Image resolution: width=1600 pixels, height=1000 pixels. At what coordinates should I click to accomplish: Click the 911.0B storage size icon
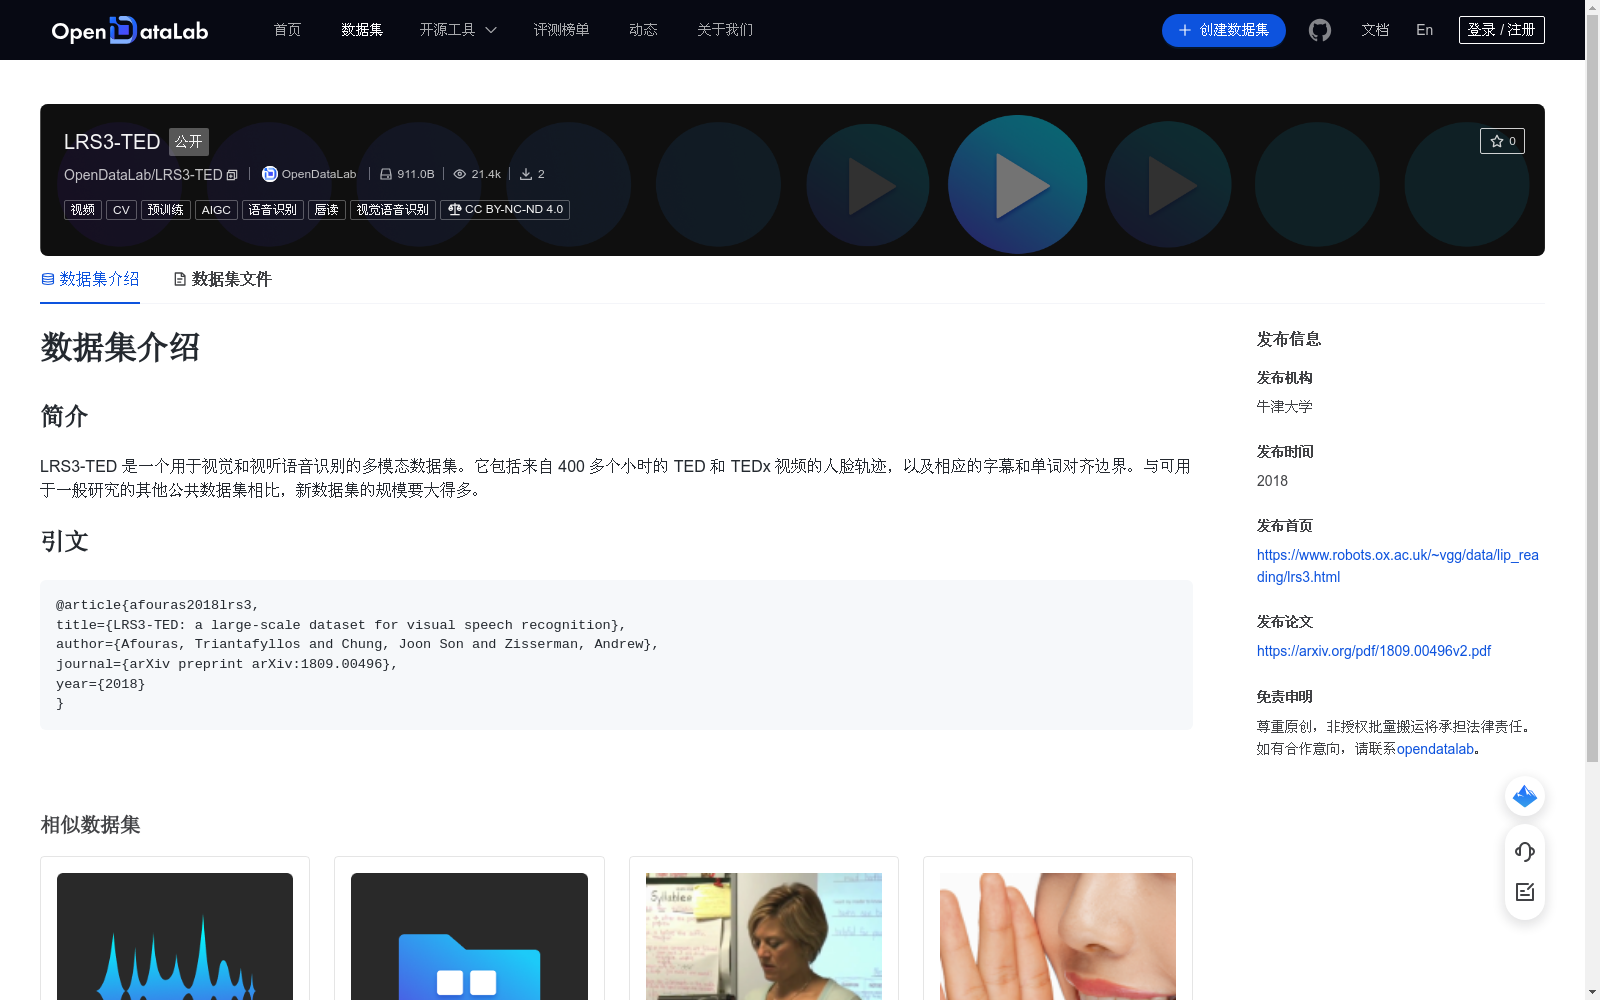pos(386,174)
